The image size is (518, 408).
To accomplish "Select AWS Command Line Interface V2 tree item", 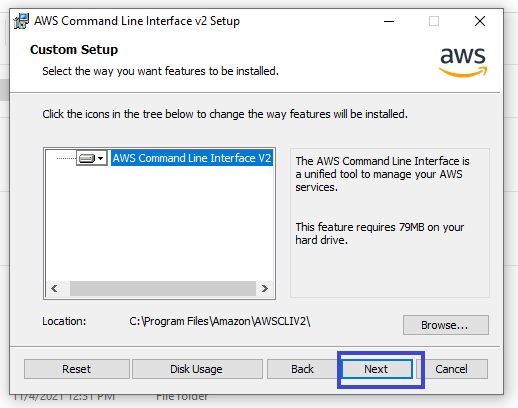I will 192,158.
